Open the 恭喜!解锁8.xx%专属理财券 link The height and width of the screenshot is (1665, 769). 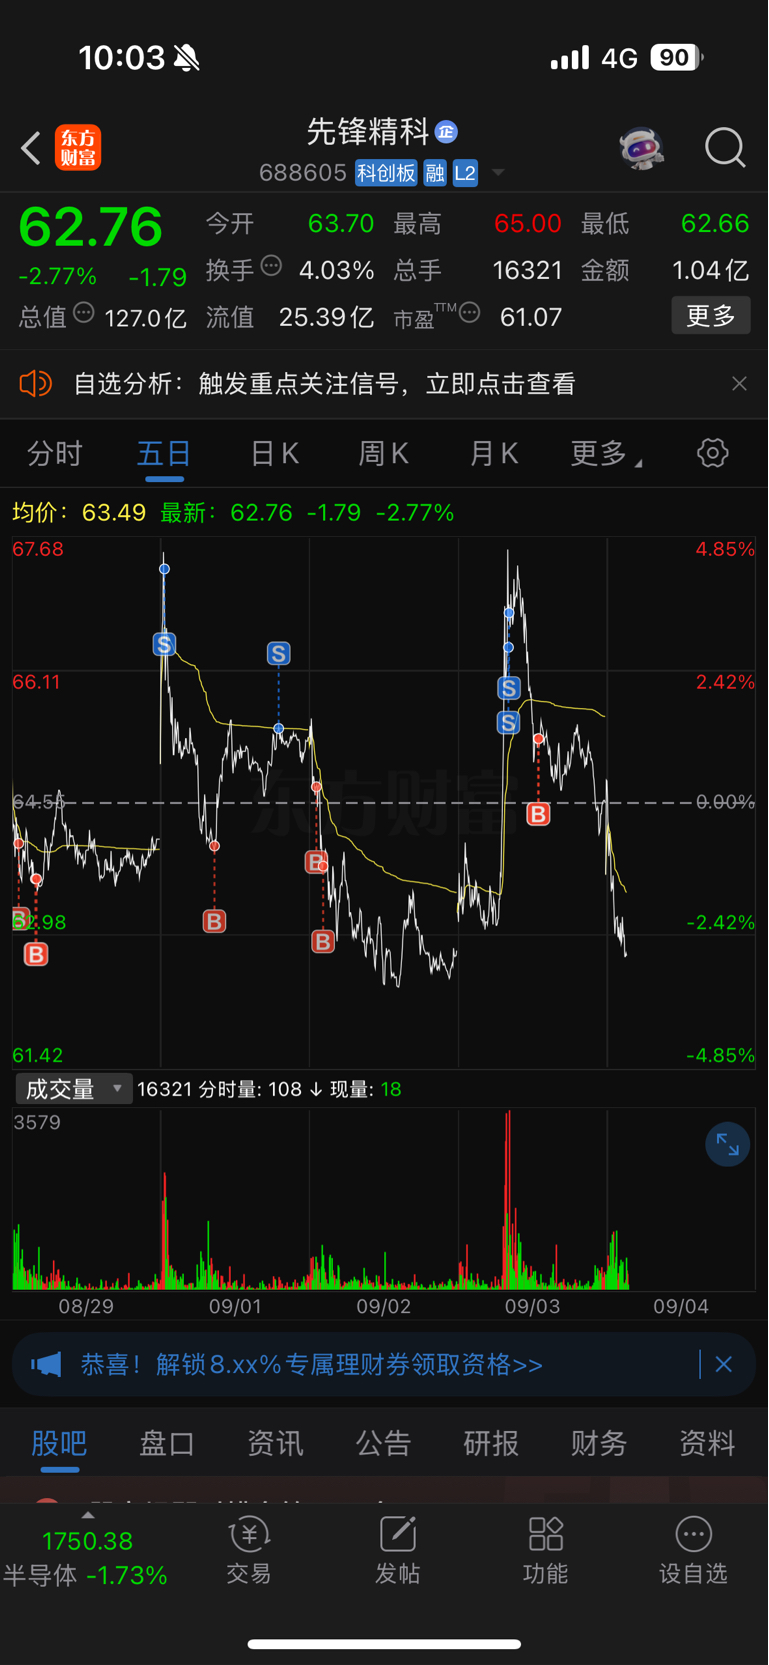312,1365
